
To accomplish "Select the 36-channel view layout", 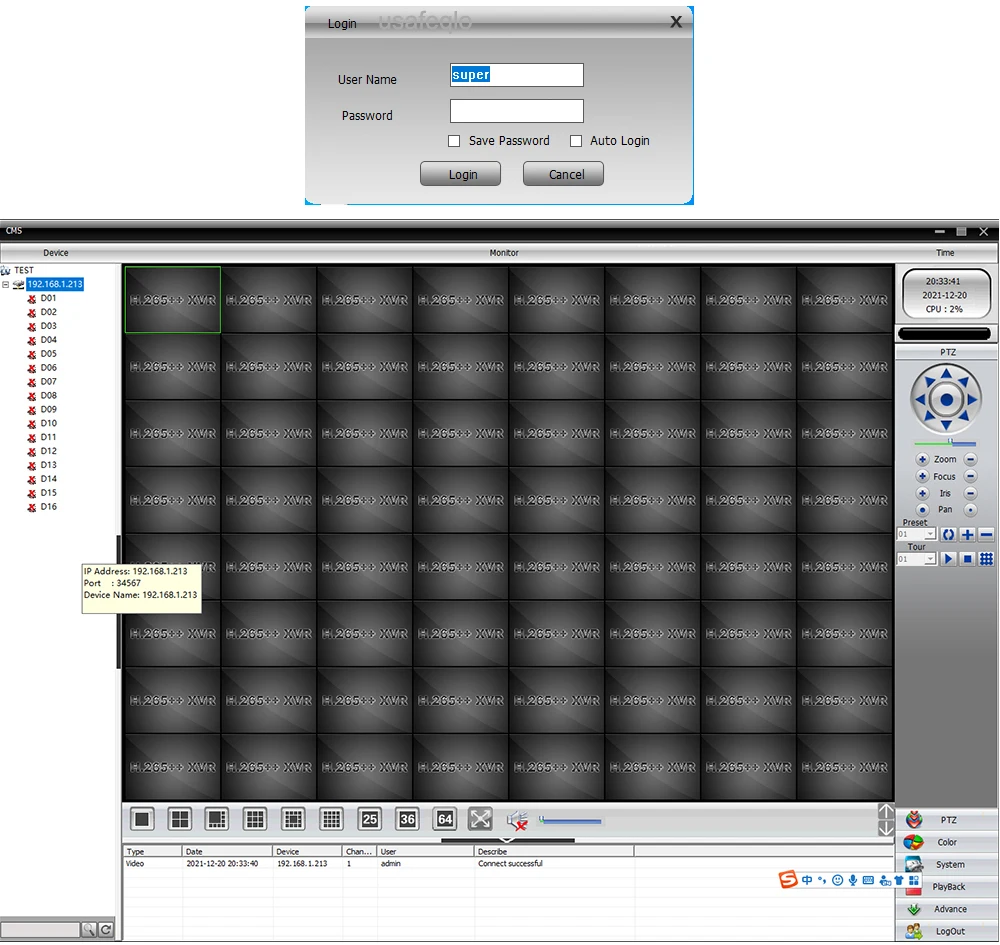I will click(408, 819).
